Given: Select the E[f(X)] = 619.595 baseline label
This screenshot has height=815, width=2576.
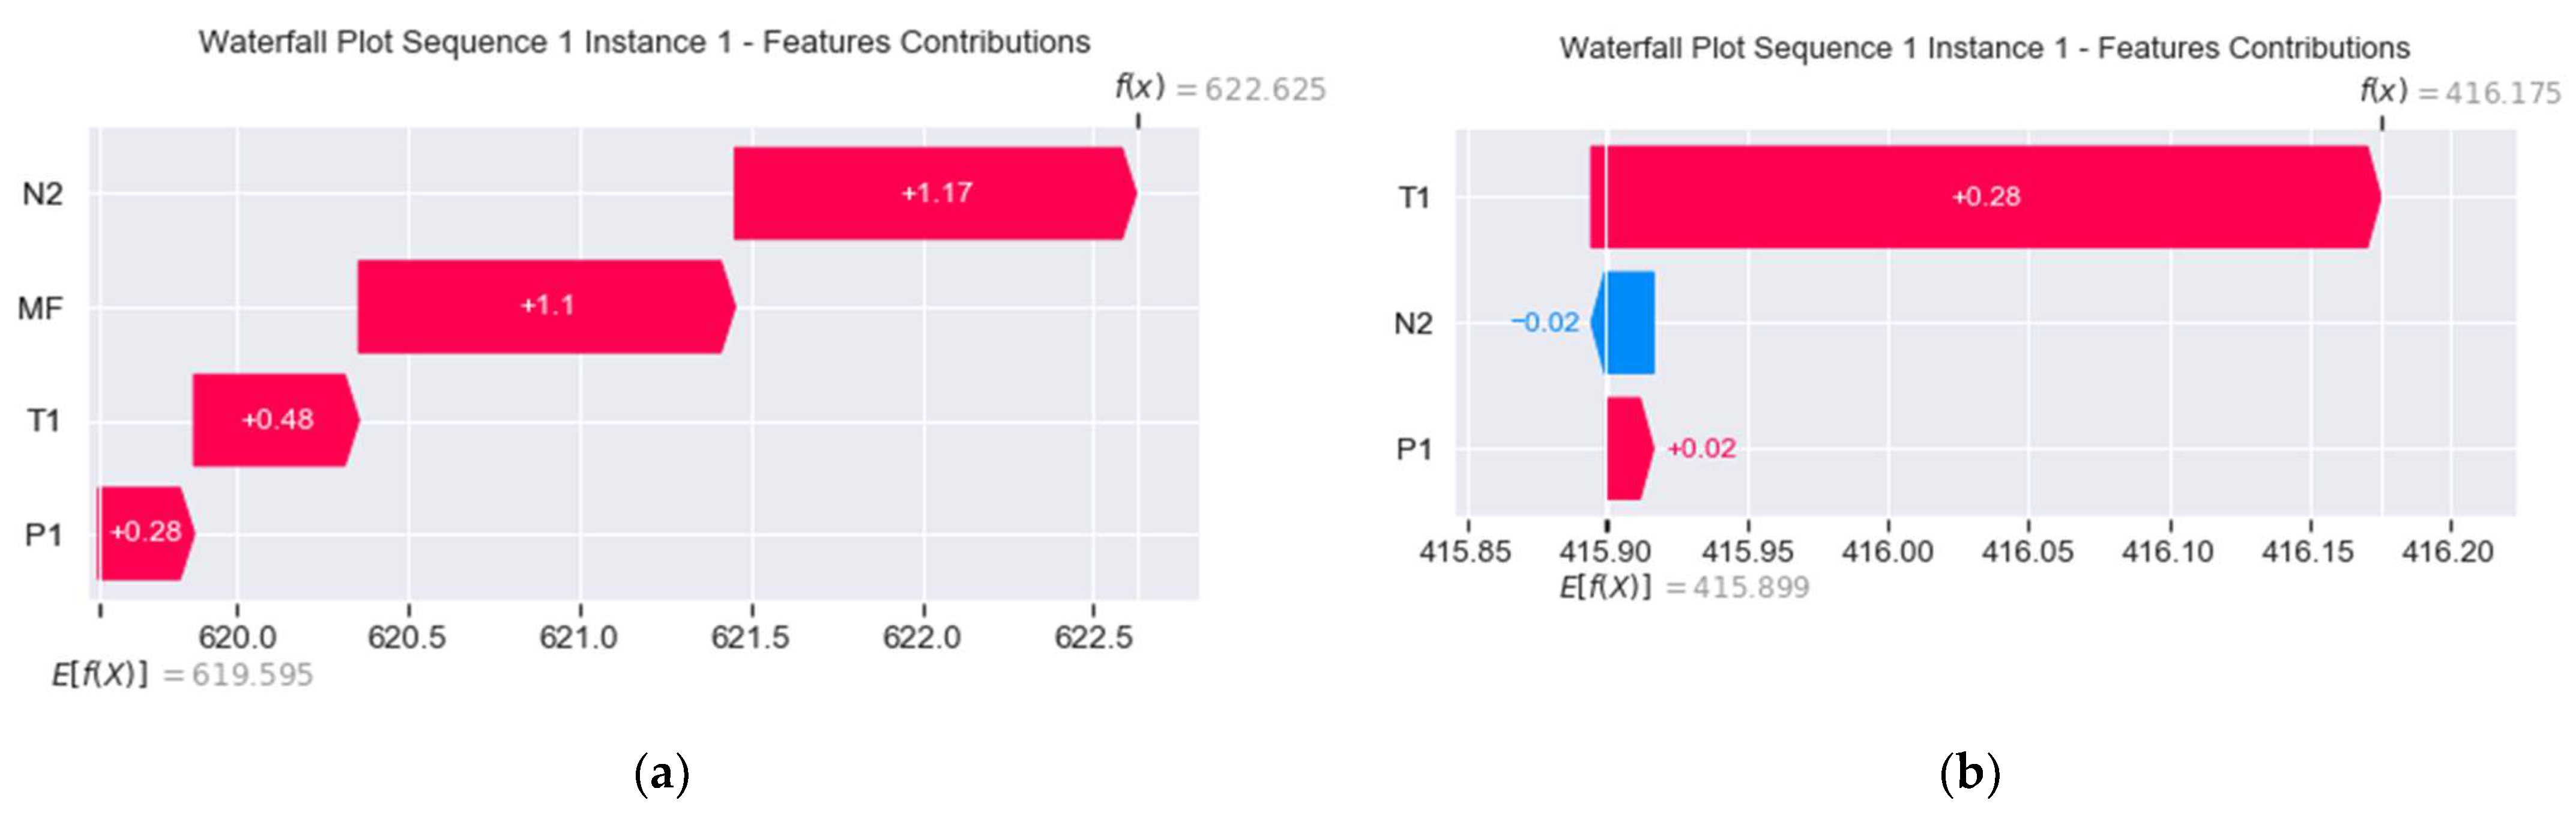Looking at the screenshot, I should (183, 675).
